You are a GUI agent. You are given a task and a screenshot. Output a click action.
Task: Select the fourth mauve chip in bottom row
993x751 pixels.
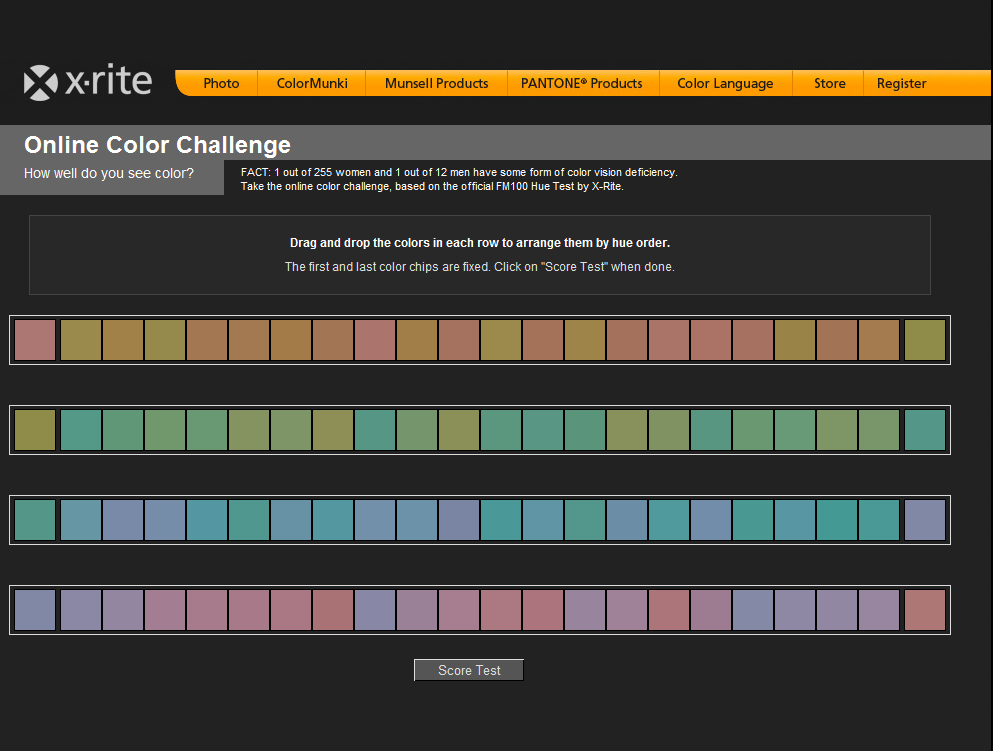[165, 610]
